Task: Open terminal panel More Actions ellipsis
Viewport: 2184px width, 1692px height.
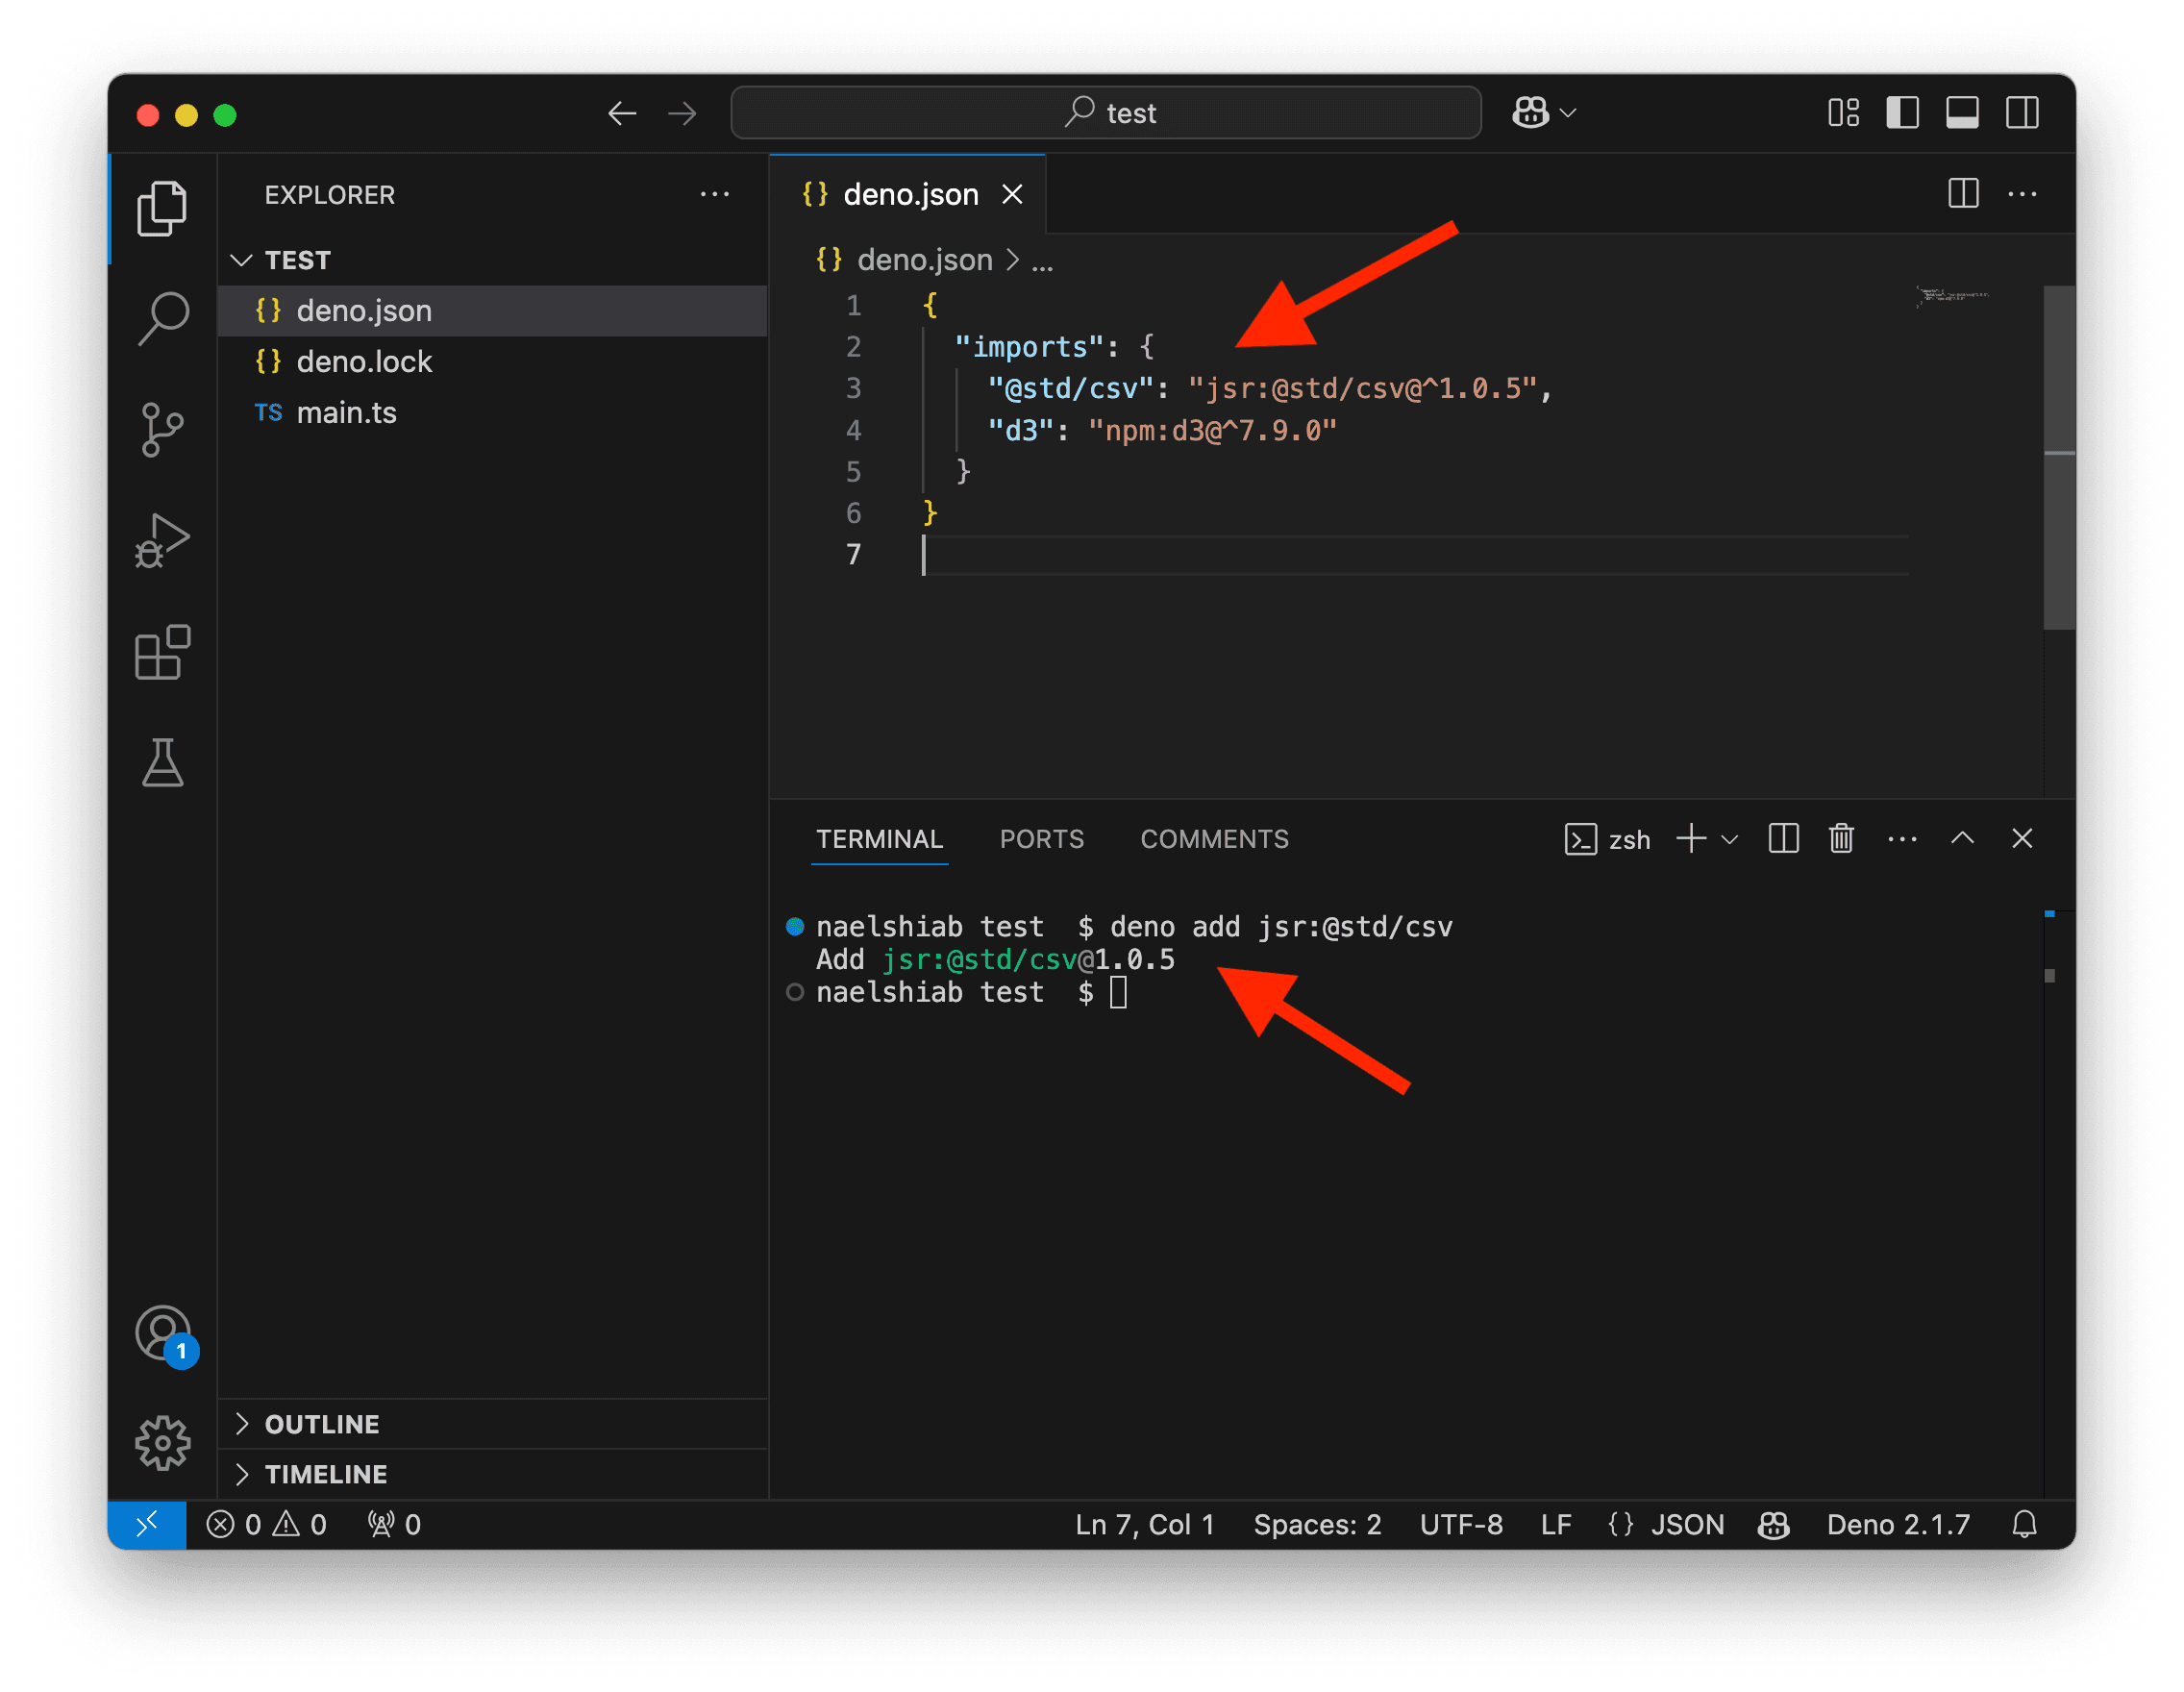Action: pyautogui.click(x=1902, y=839)
